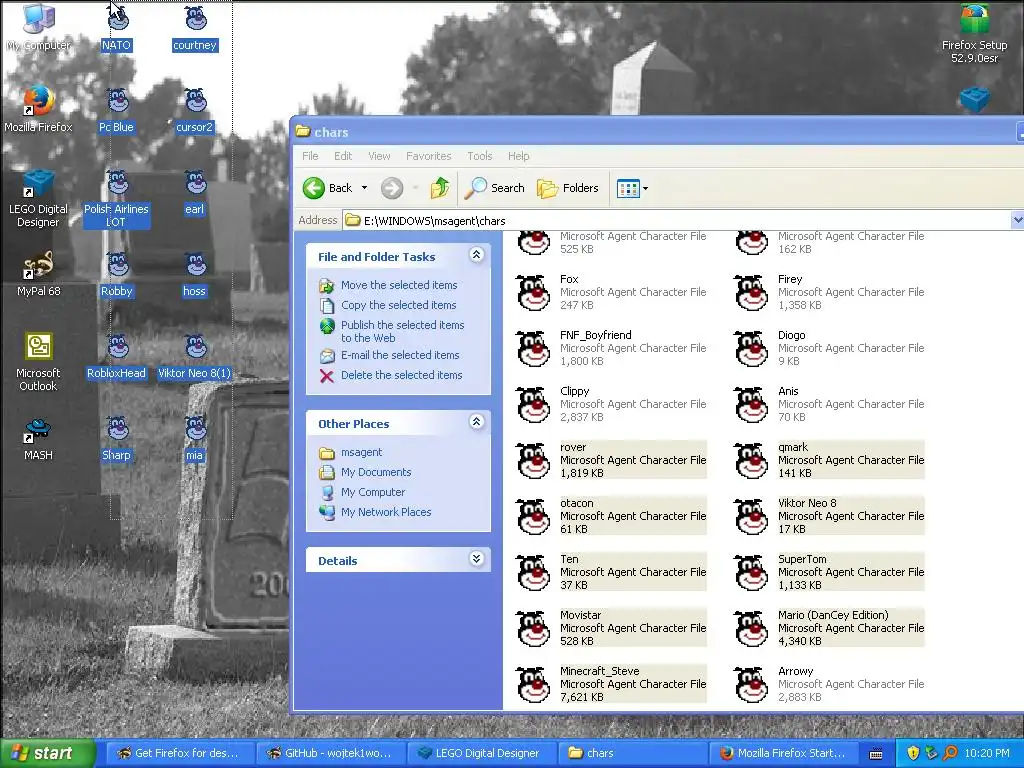1024x768 pixels.
Task: Click Move the selected items
Action: pyautogui.click(x=399, y=285)
